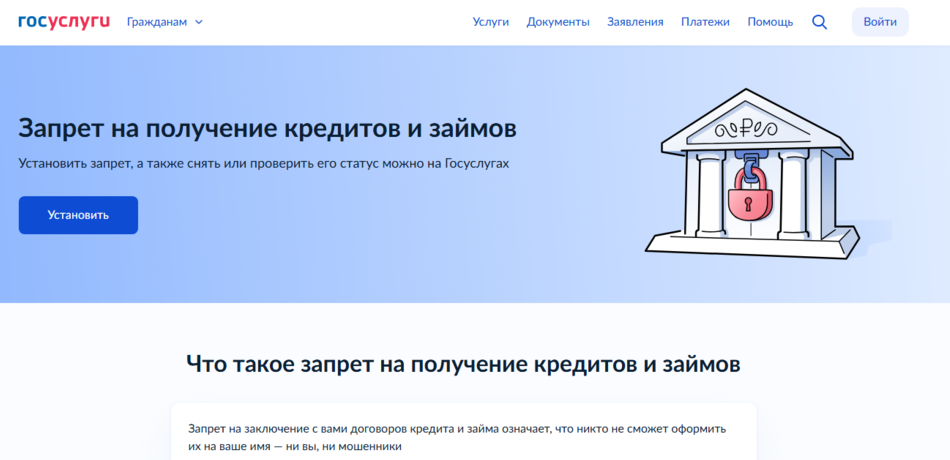
Task: Open search with the magnifier icon
Action: (x=819, y=22)
